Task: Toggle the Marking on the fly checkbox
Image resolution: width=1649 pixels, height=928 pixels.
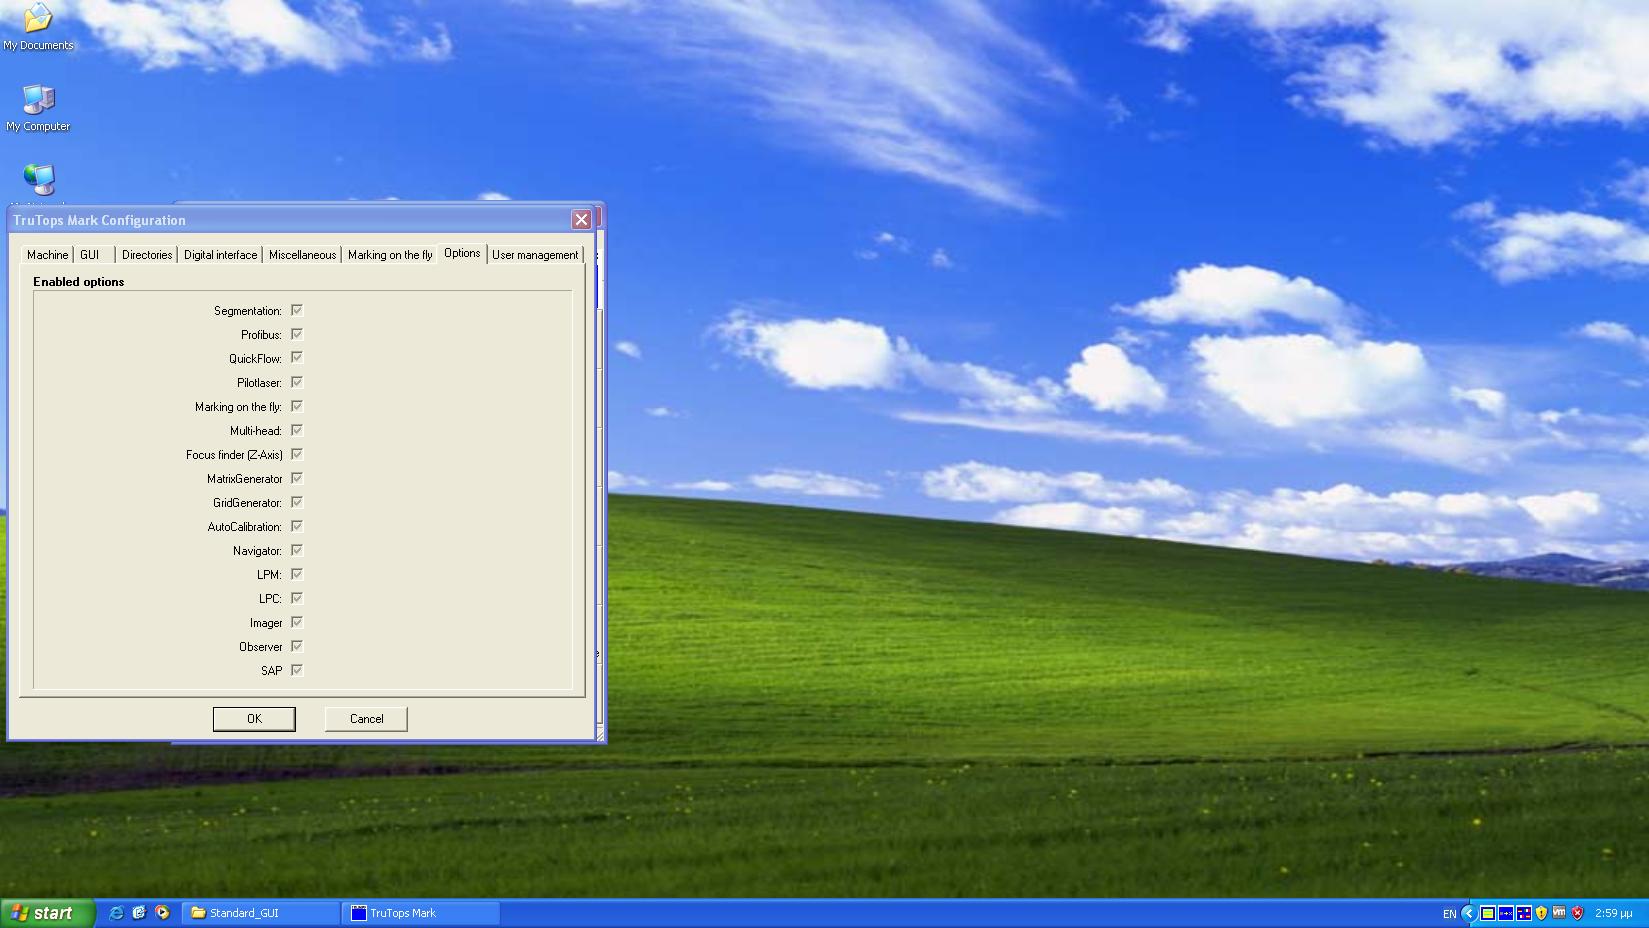Action: pyautogui.click(x=297, y=406)
